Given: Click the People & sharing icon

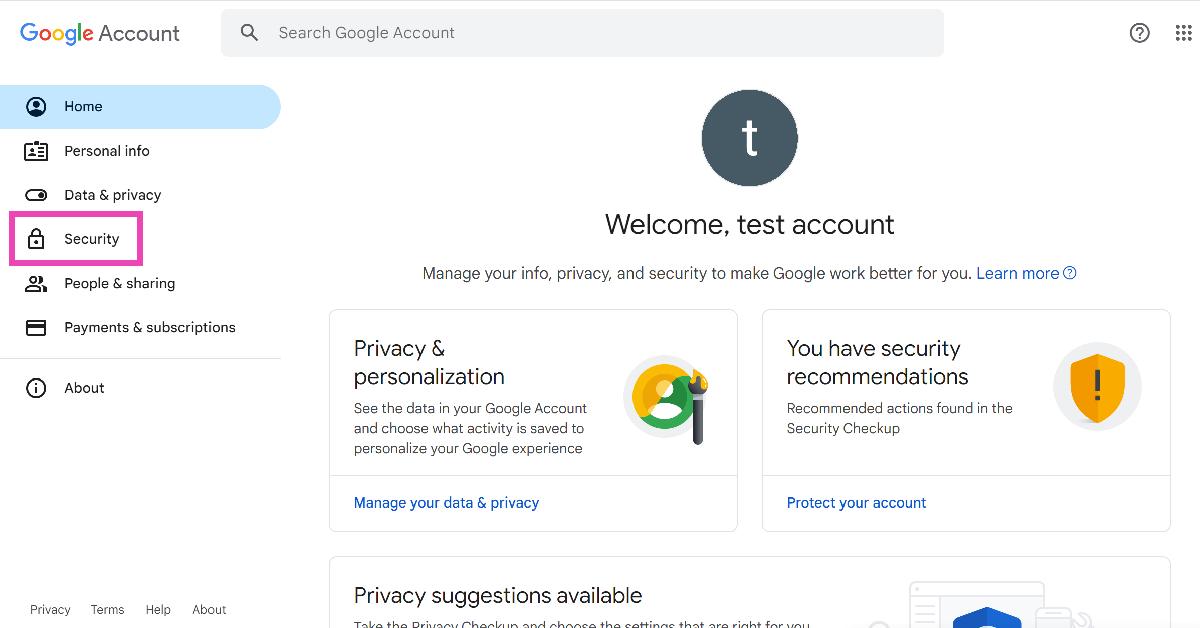Looking at the screenshot, I should pyautogui.click(x=36, y=283).
